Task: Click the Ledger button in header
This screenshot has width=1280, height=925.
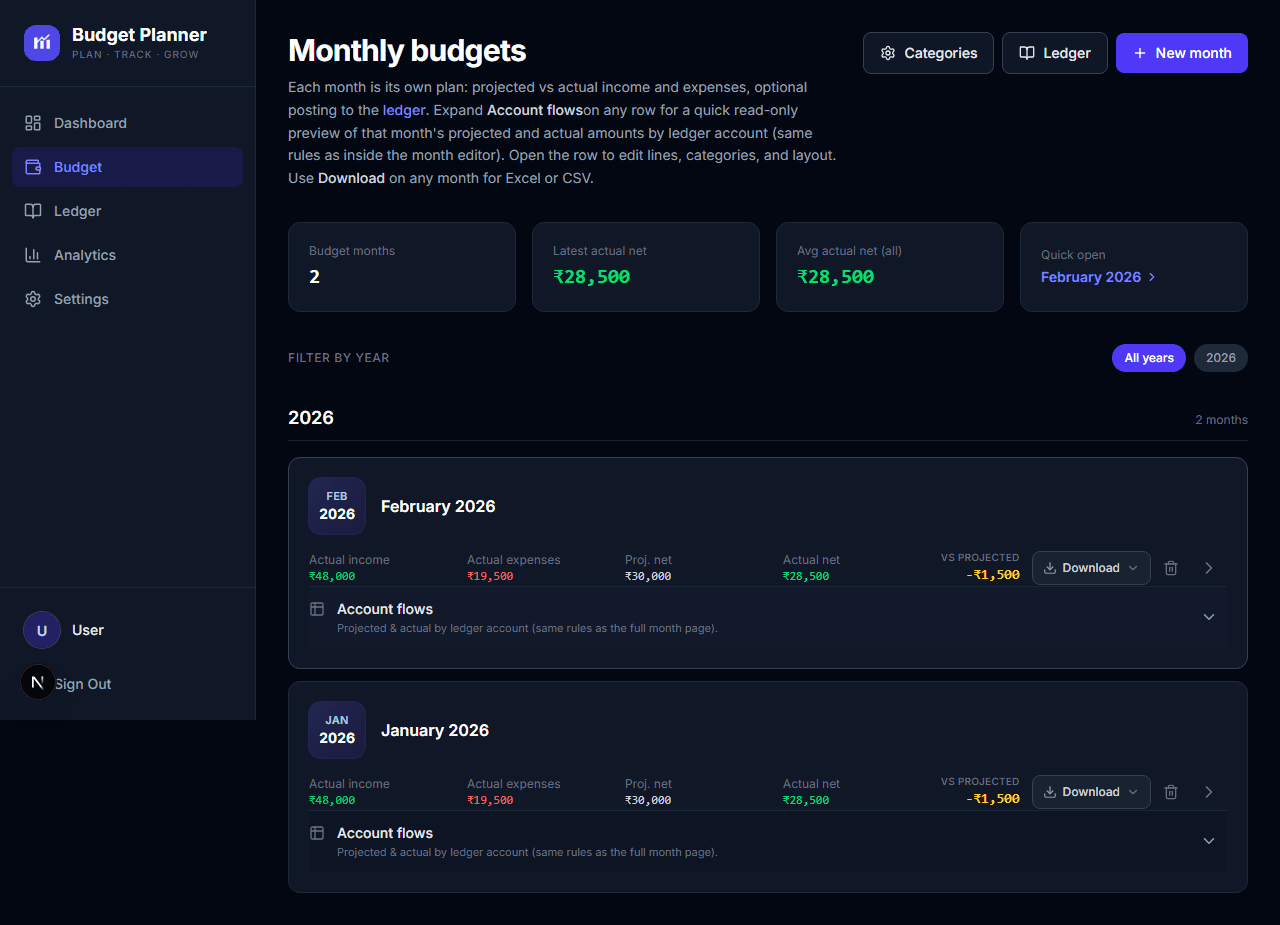Action: click(x=1055, y=53)
